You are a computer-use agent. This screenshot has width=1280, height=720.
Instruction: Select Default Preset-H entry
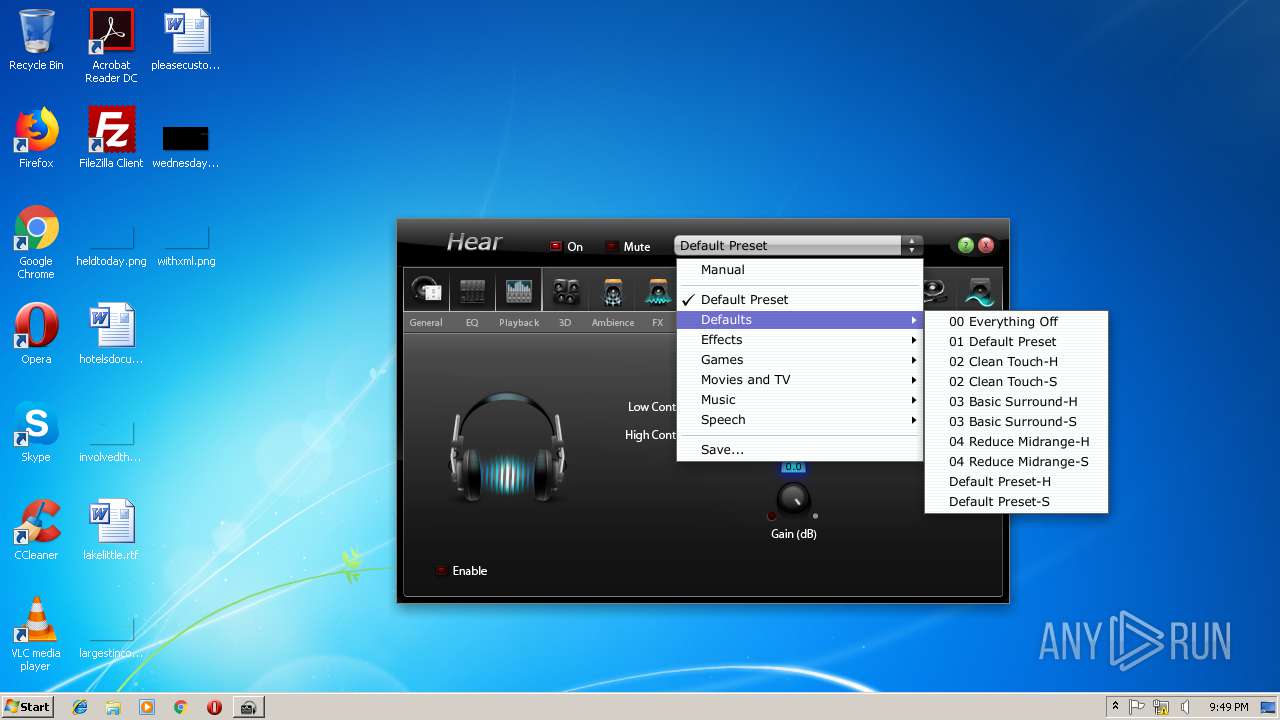pyautogui.click(x=1016, y=482)
